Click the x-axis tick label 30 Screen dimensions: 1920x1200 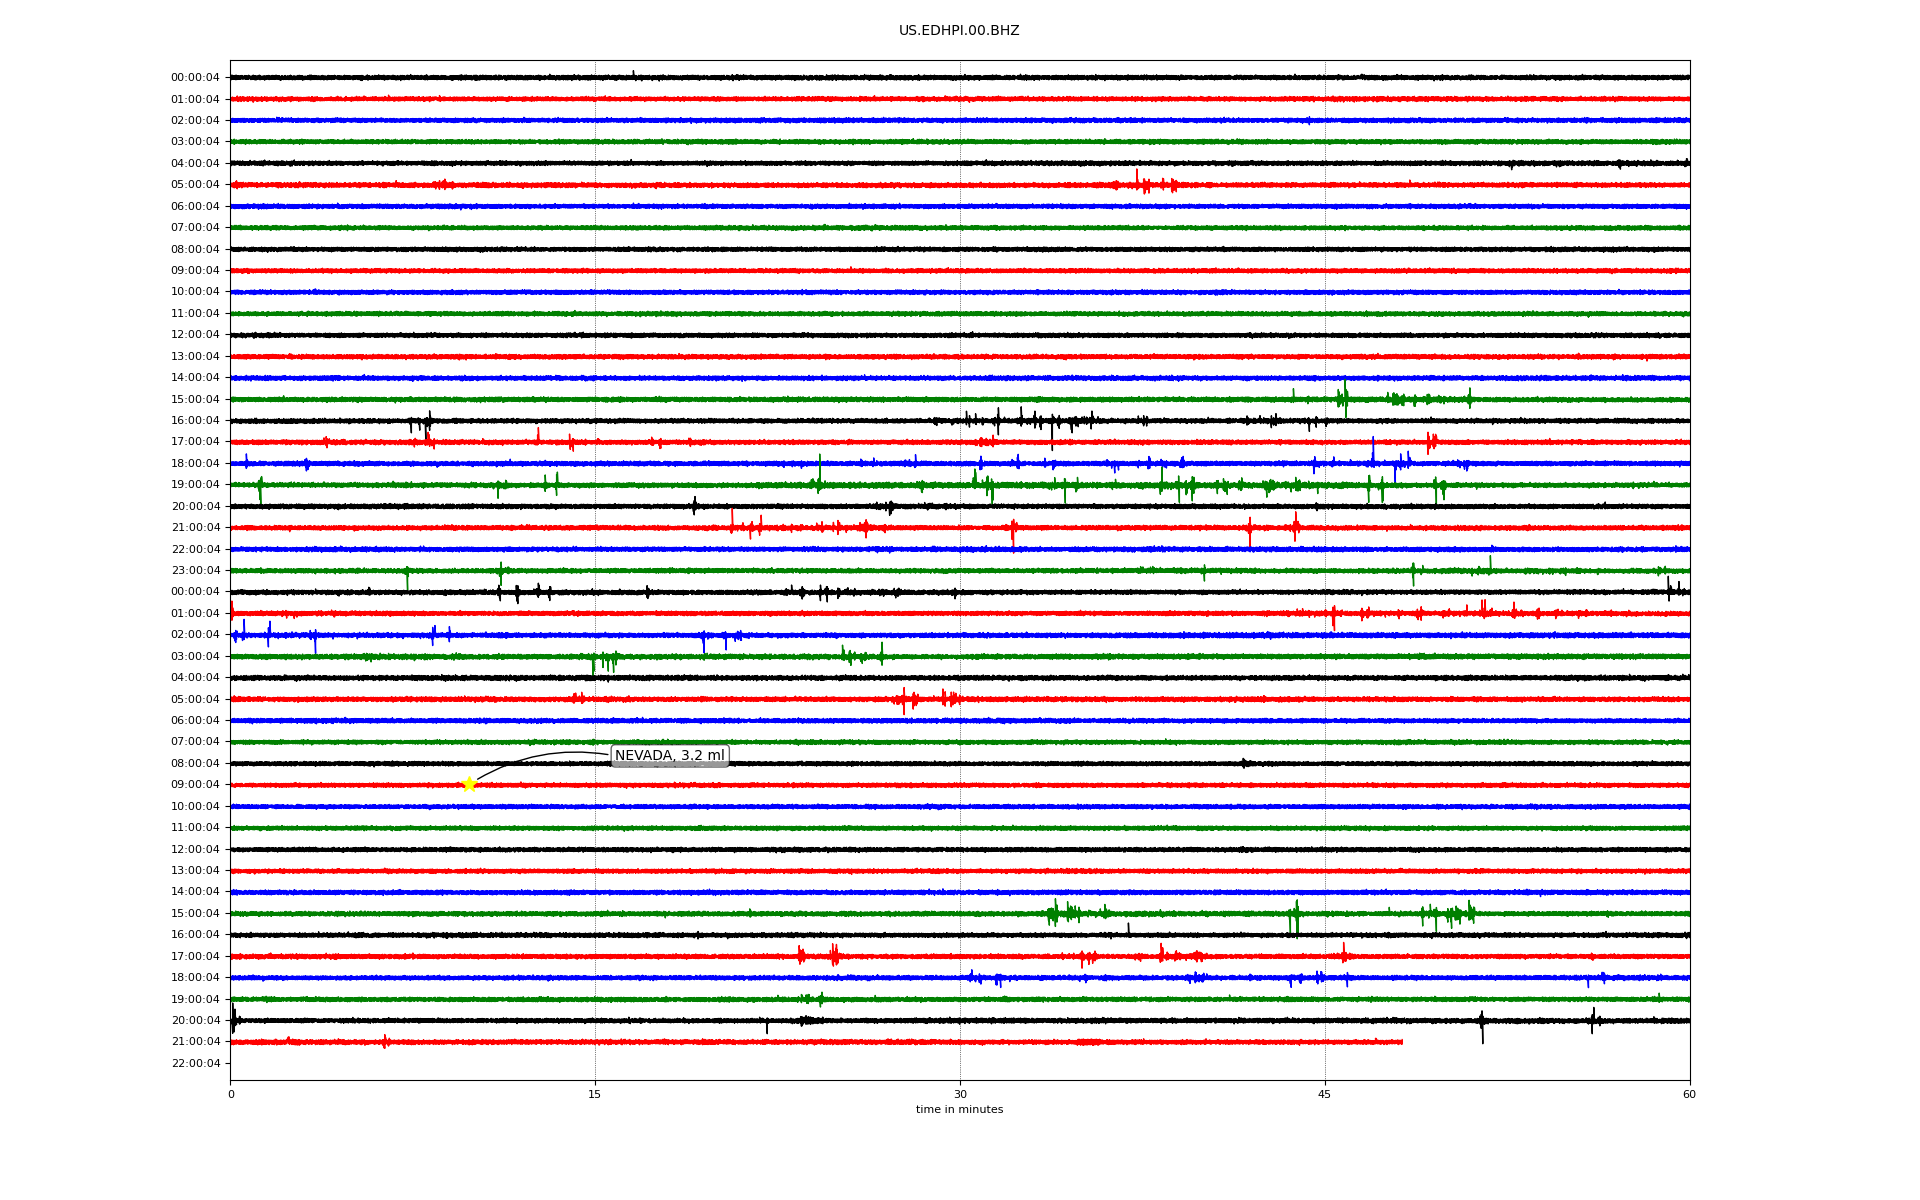tap(960, 1094)
